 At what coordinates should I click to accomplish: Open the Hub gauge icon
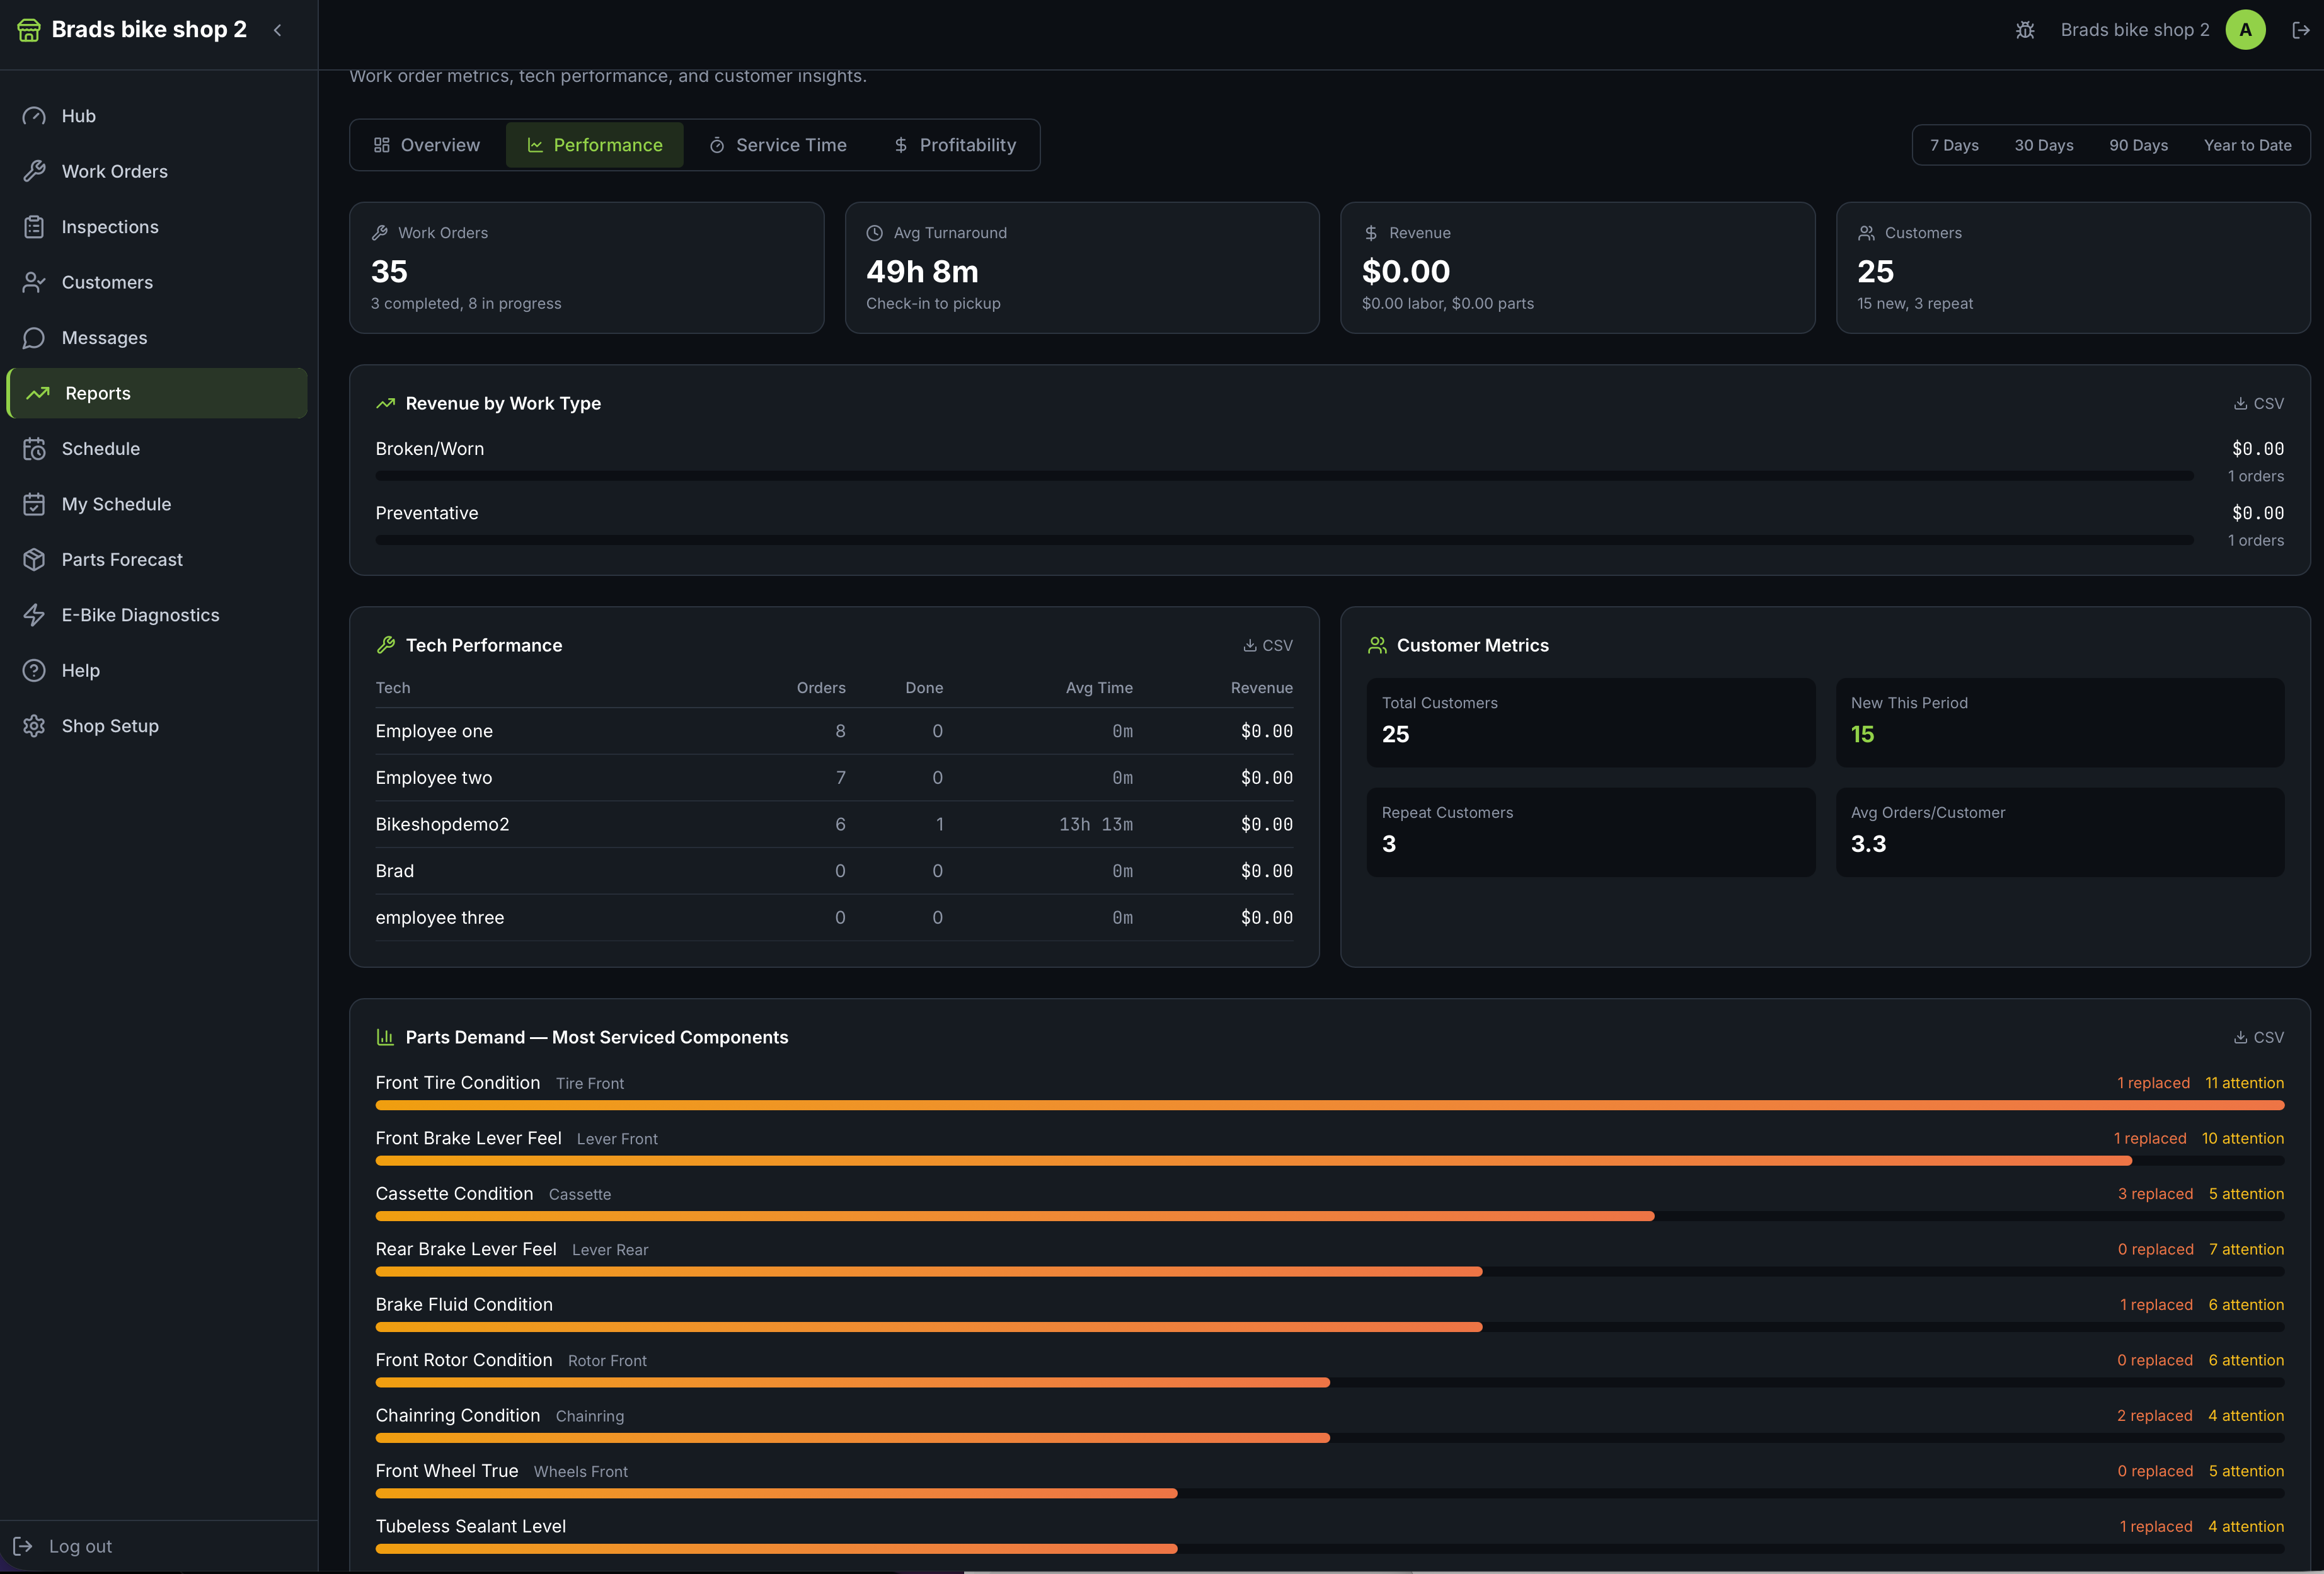(x=34, y=116)
